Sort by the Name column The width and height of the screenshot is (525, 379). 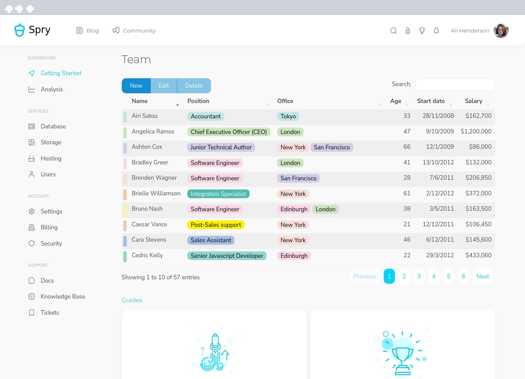(154, 101)
